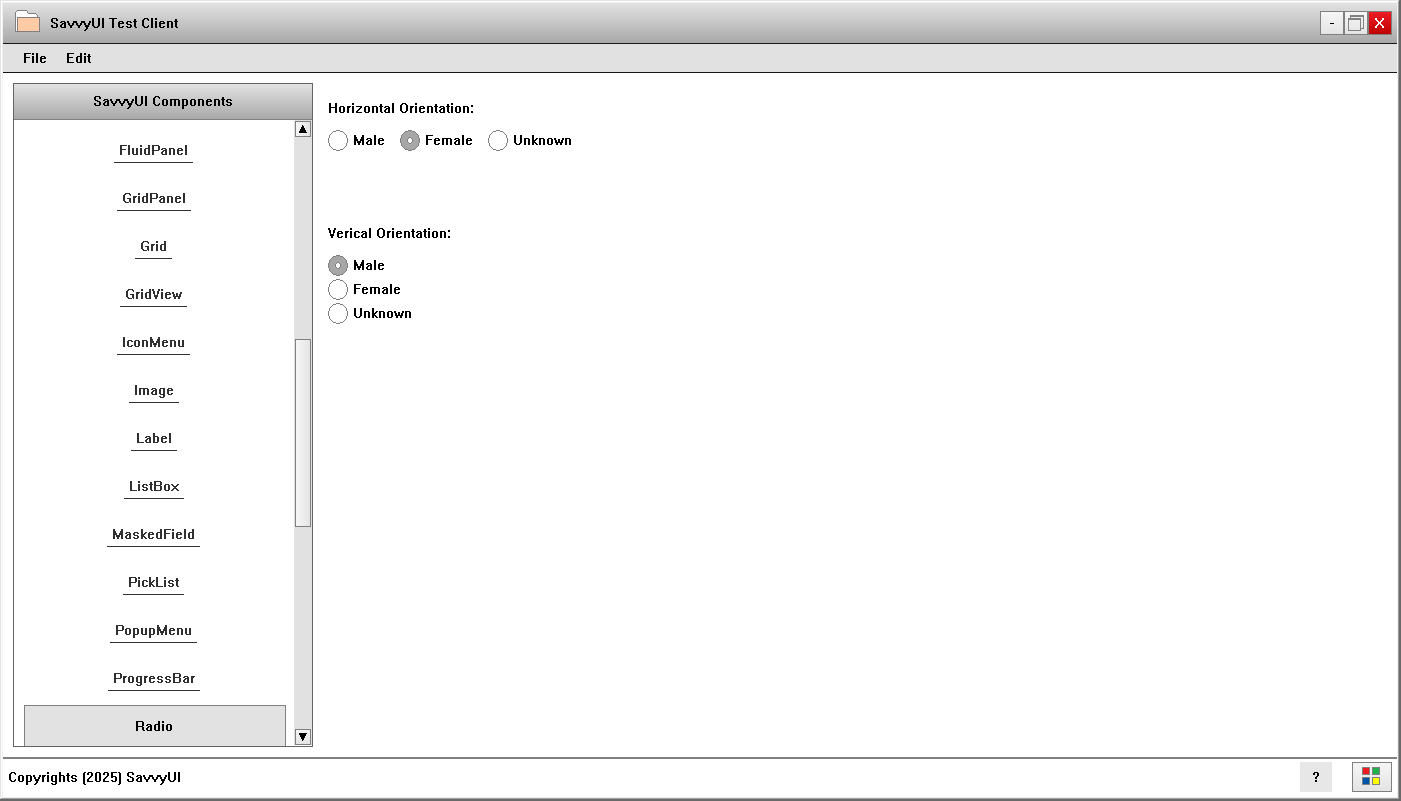The height and width of the screenshot is (801, 1401).
Task: Open the File menu
Action: coord(35,58)
